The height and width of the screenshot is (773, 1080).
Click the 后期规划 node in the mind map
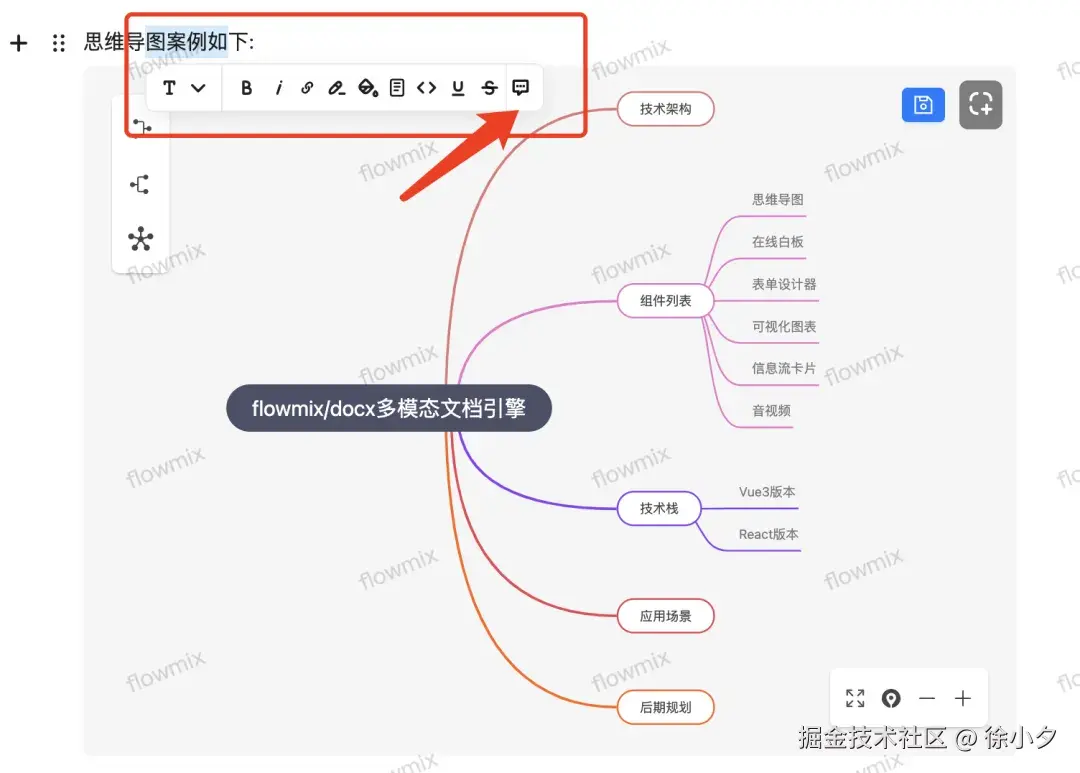point(665,707)
